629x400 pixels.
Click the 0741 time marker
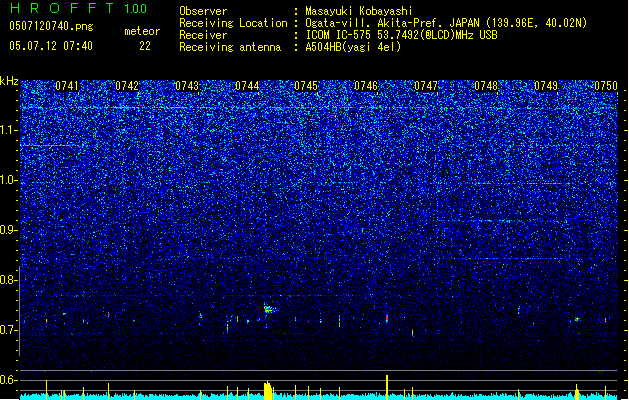point(67,86)
